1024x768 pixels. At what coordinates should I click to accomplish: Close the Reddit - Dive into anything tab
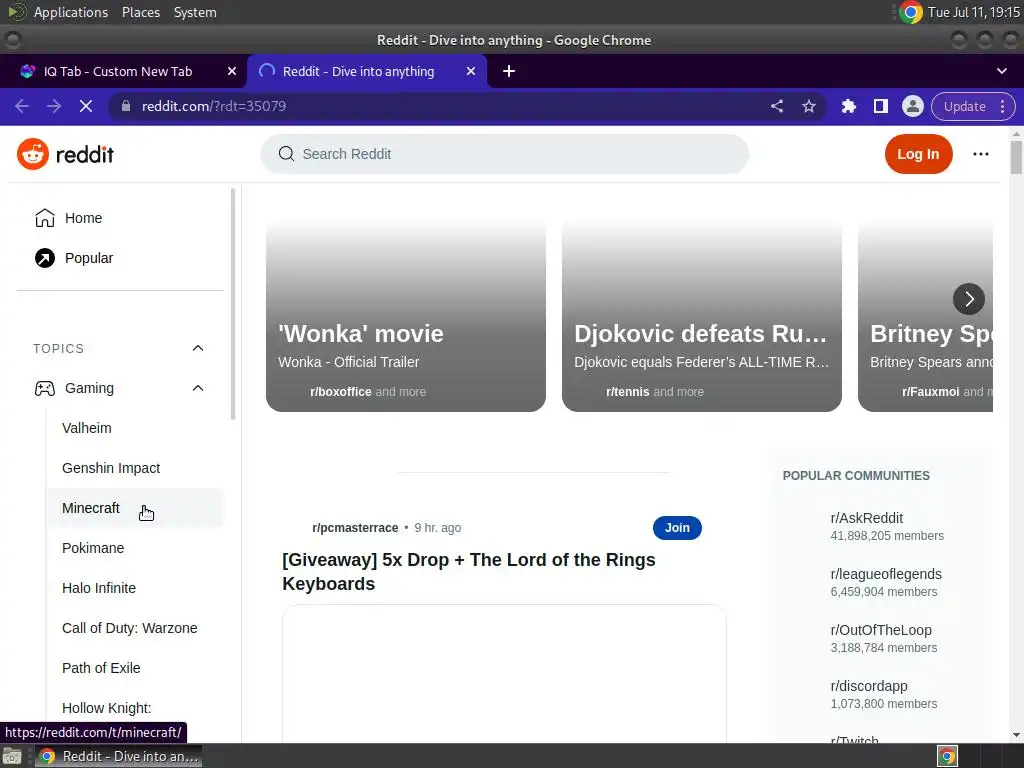471,71
